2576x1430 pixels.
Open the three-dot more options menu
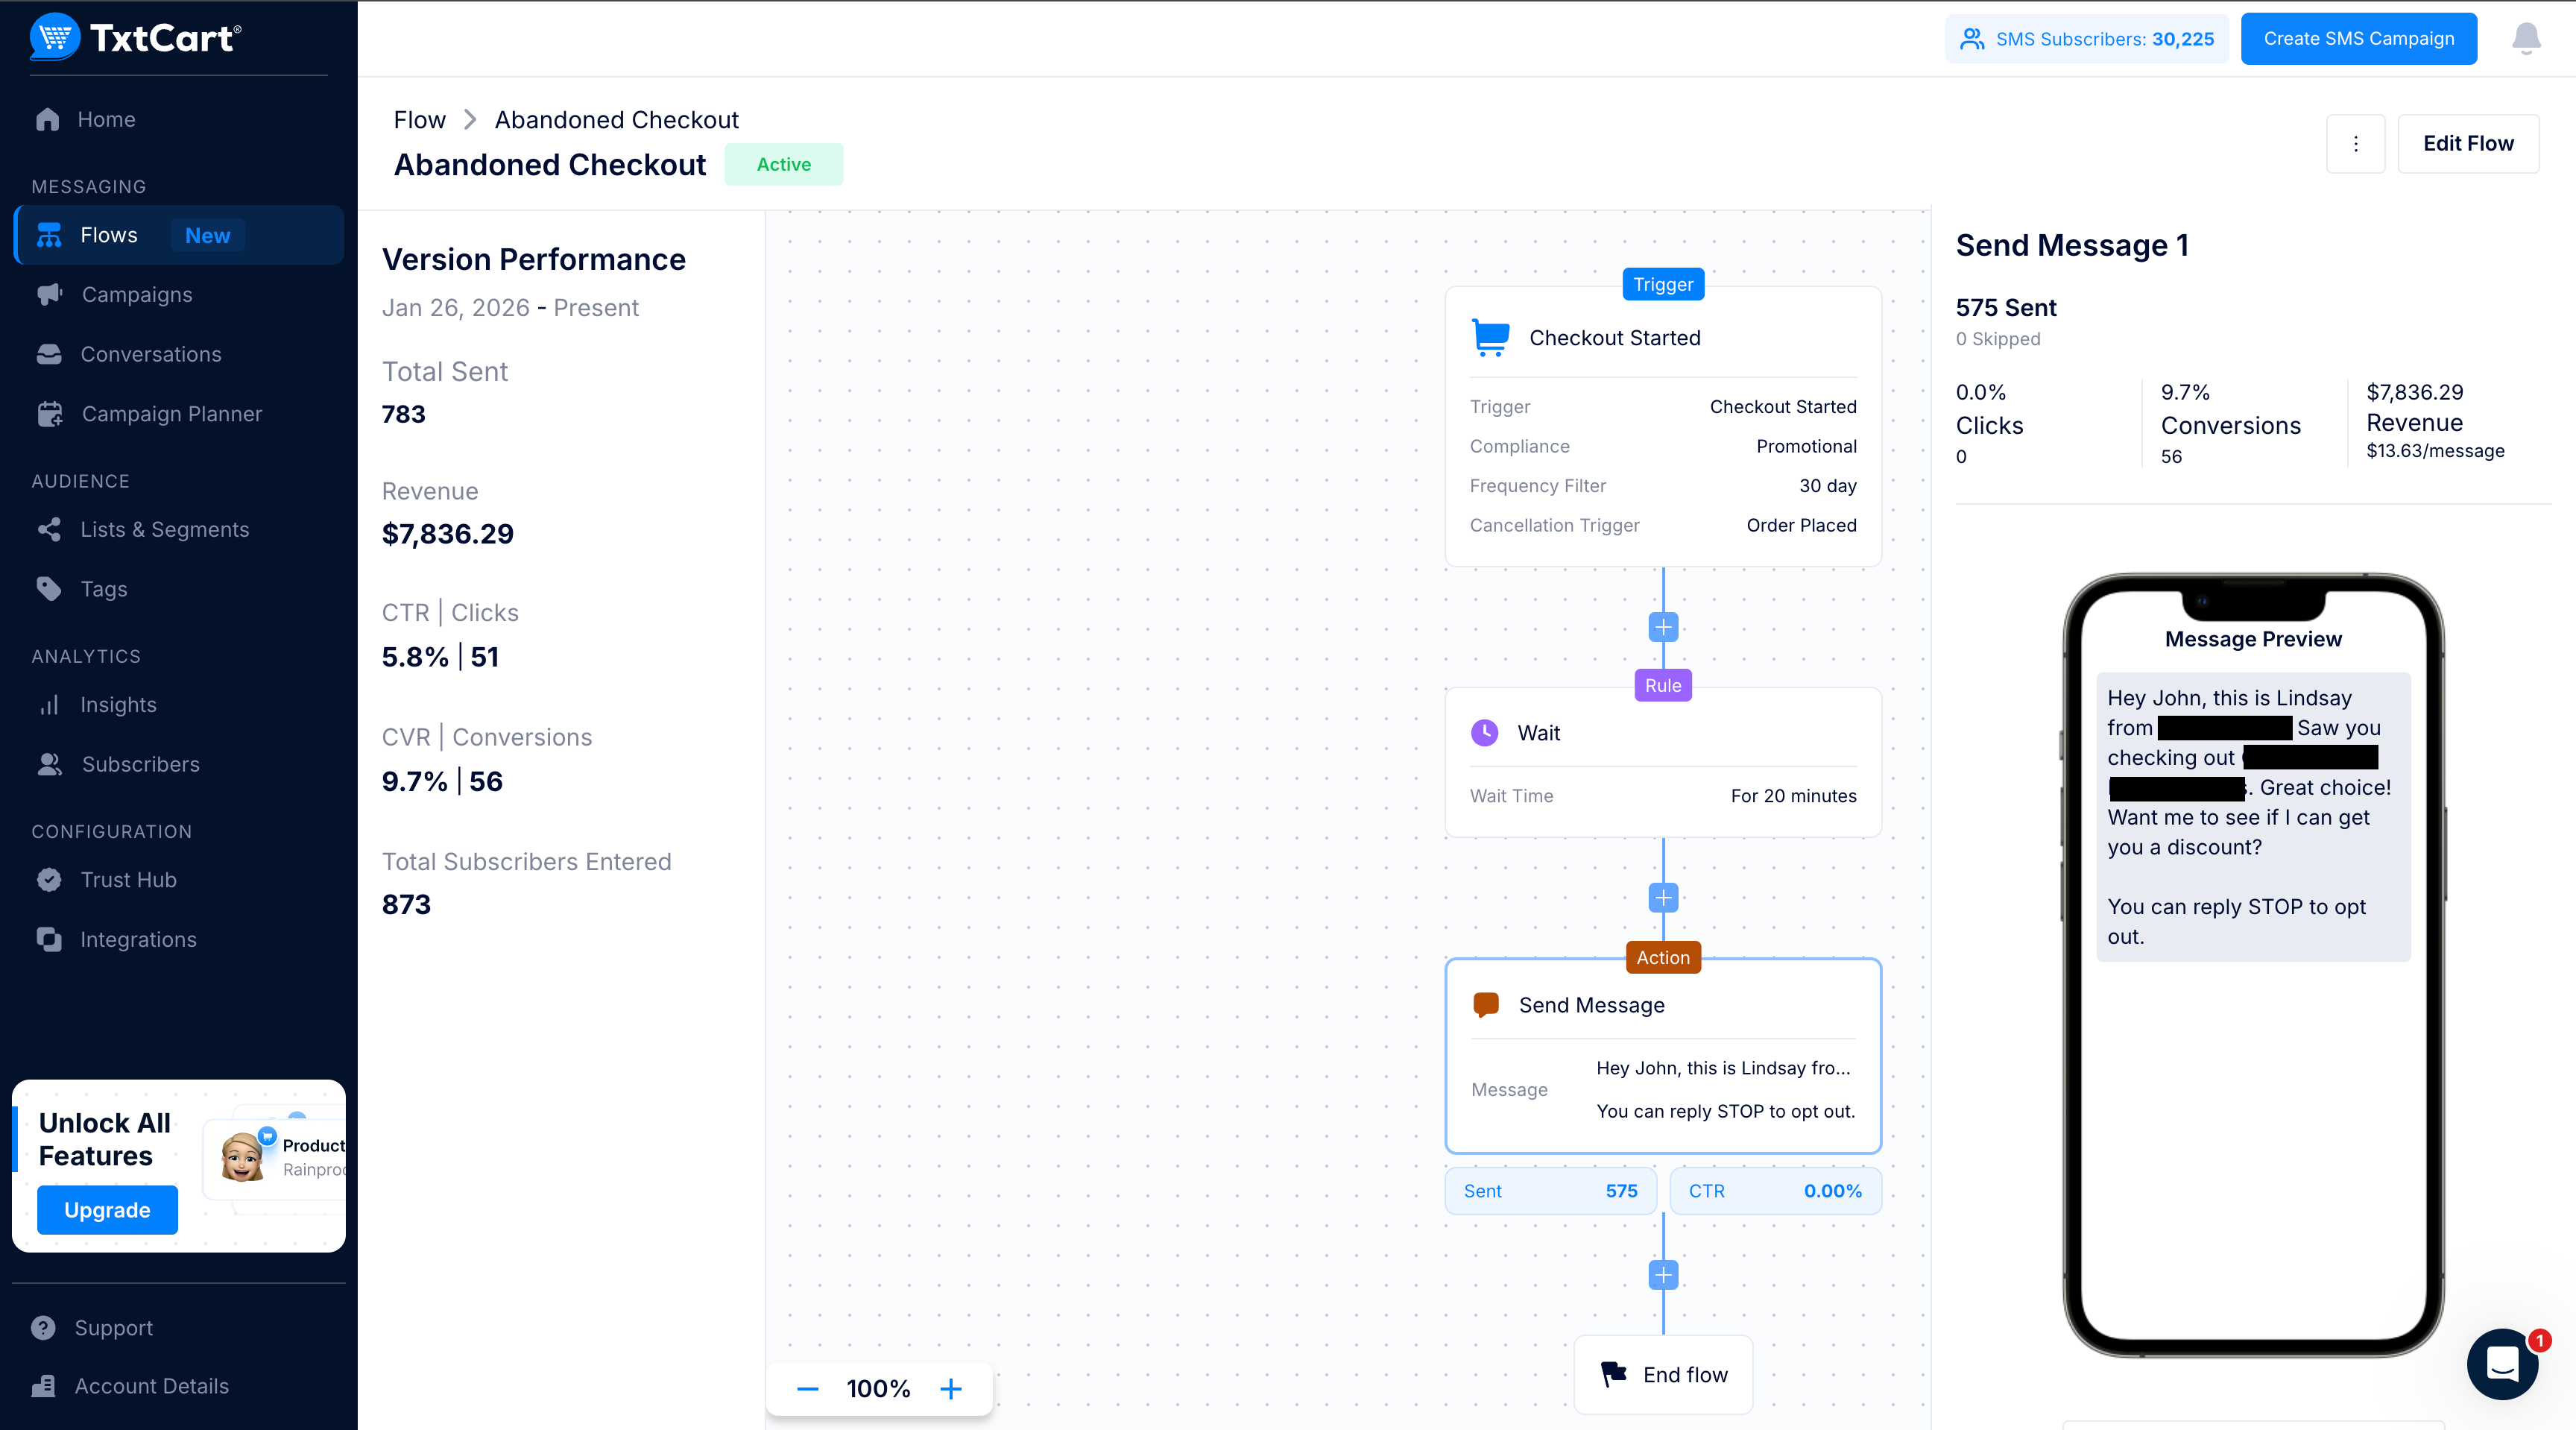pos(2356,144)
